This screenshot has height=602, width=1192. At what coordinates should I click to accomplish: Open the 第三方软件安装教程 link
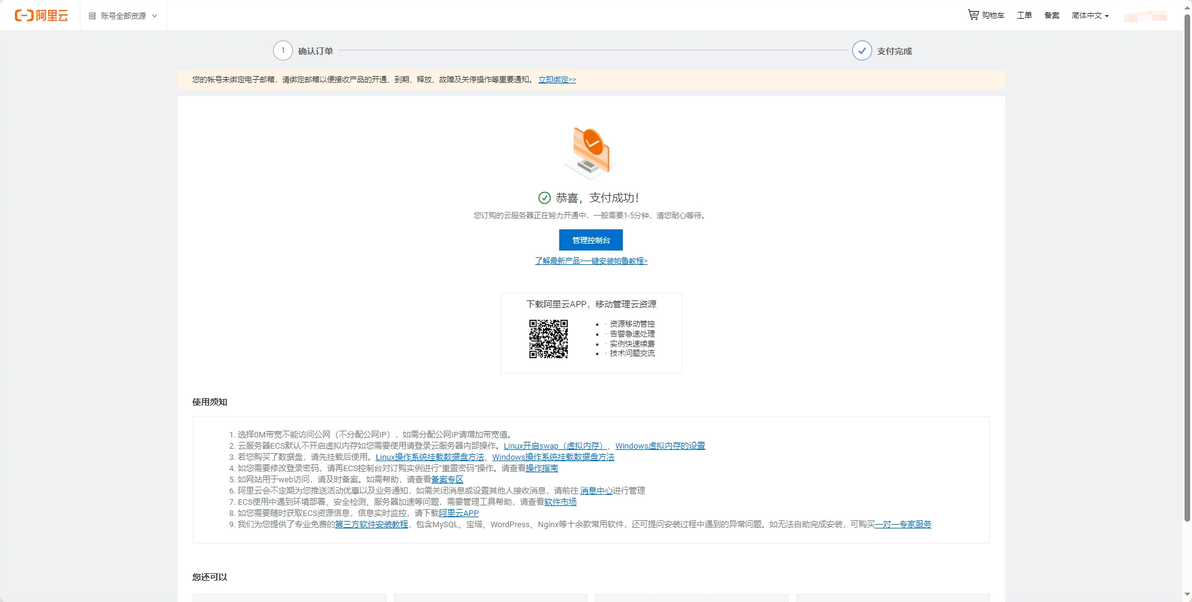click(x=372, y=524)
